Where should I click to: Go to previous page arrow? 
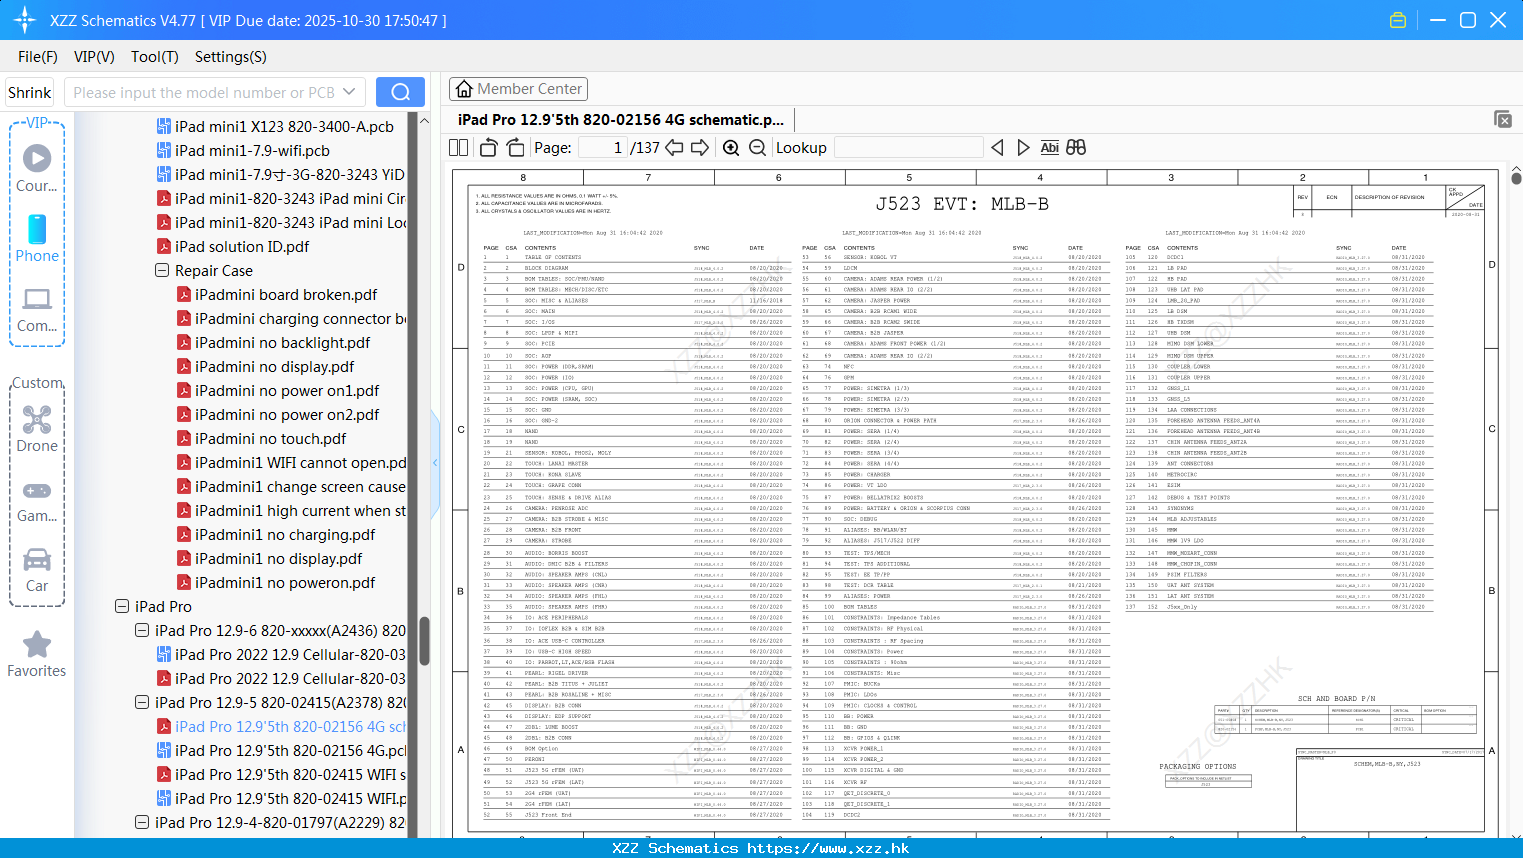674,147
